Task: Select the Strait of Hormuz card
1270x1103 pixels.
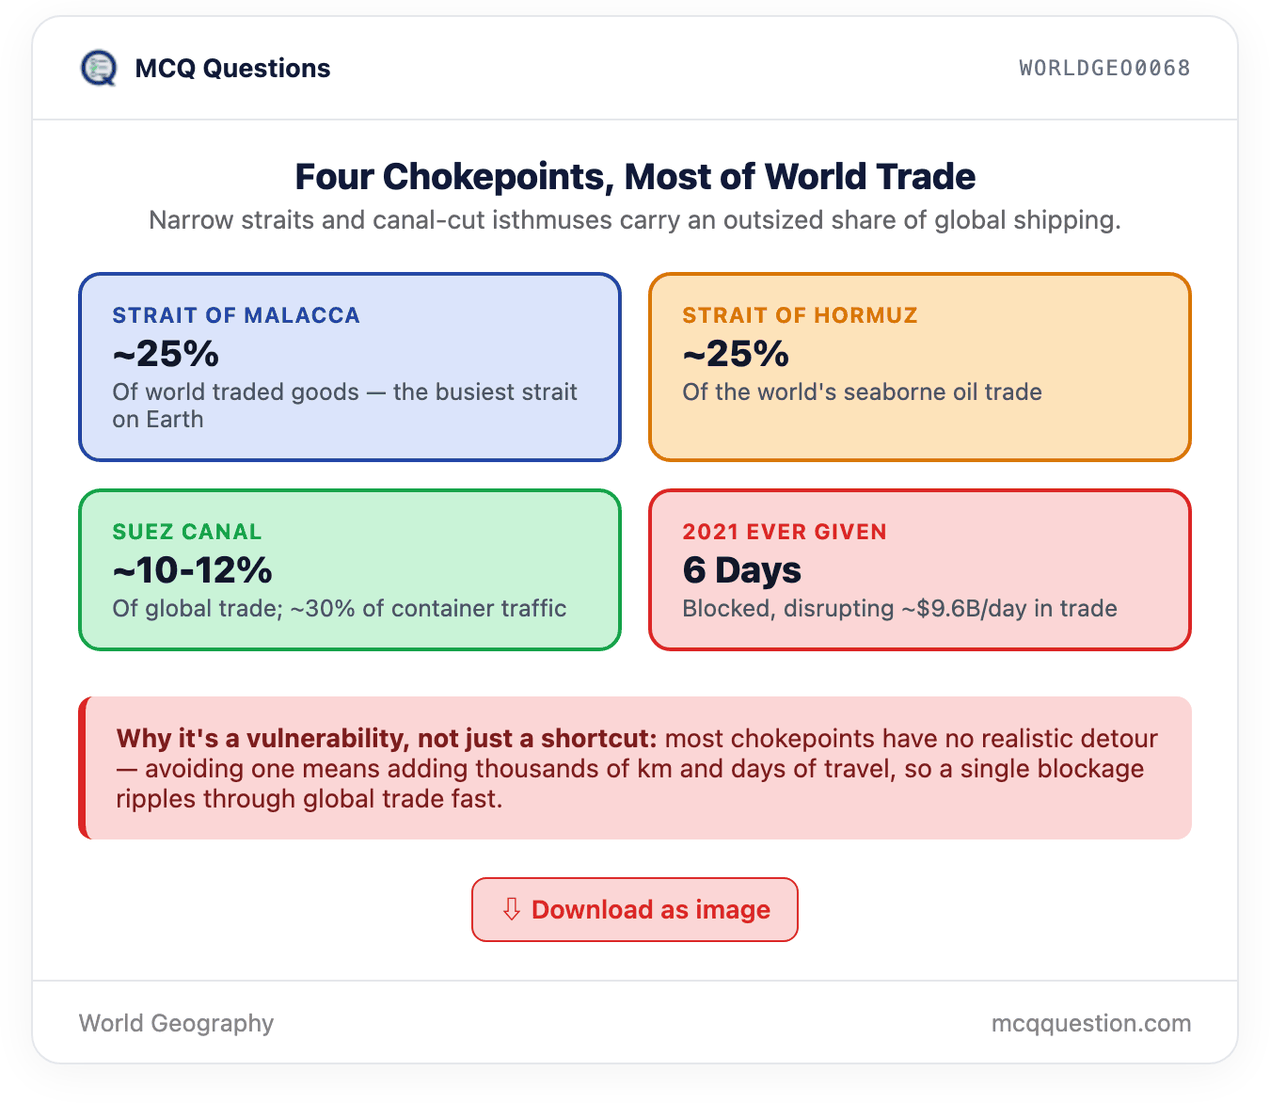Action: click(920, 367)
